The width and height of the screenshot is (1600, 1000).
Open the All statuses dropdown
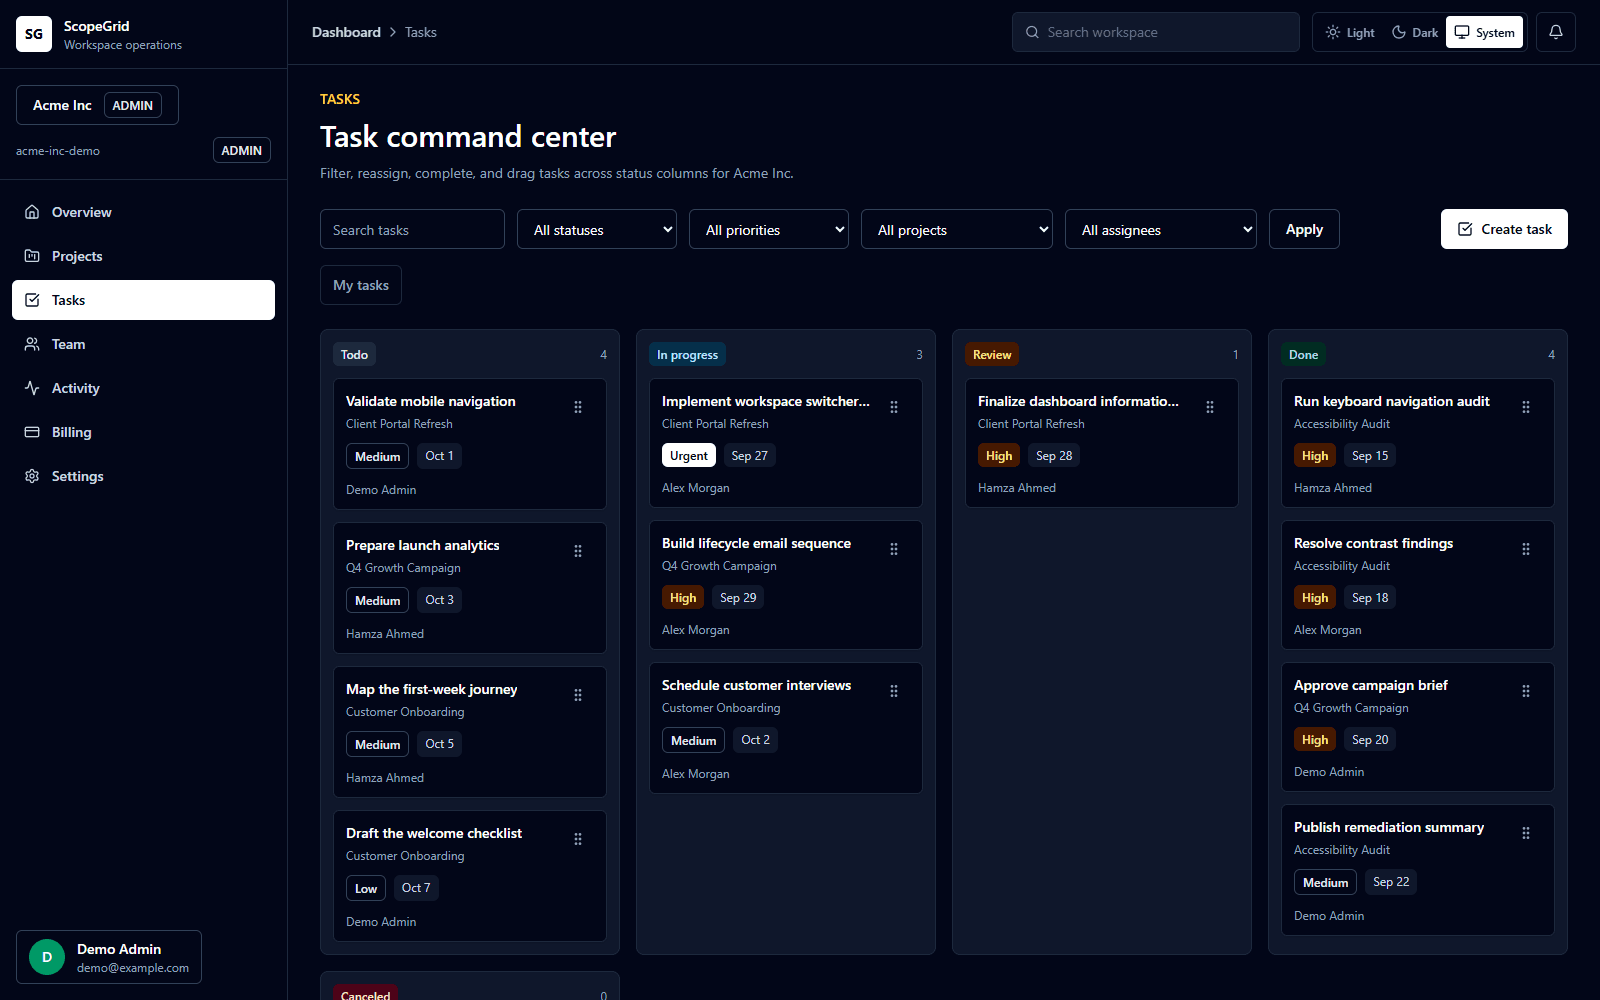597,229
